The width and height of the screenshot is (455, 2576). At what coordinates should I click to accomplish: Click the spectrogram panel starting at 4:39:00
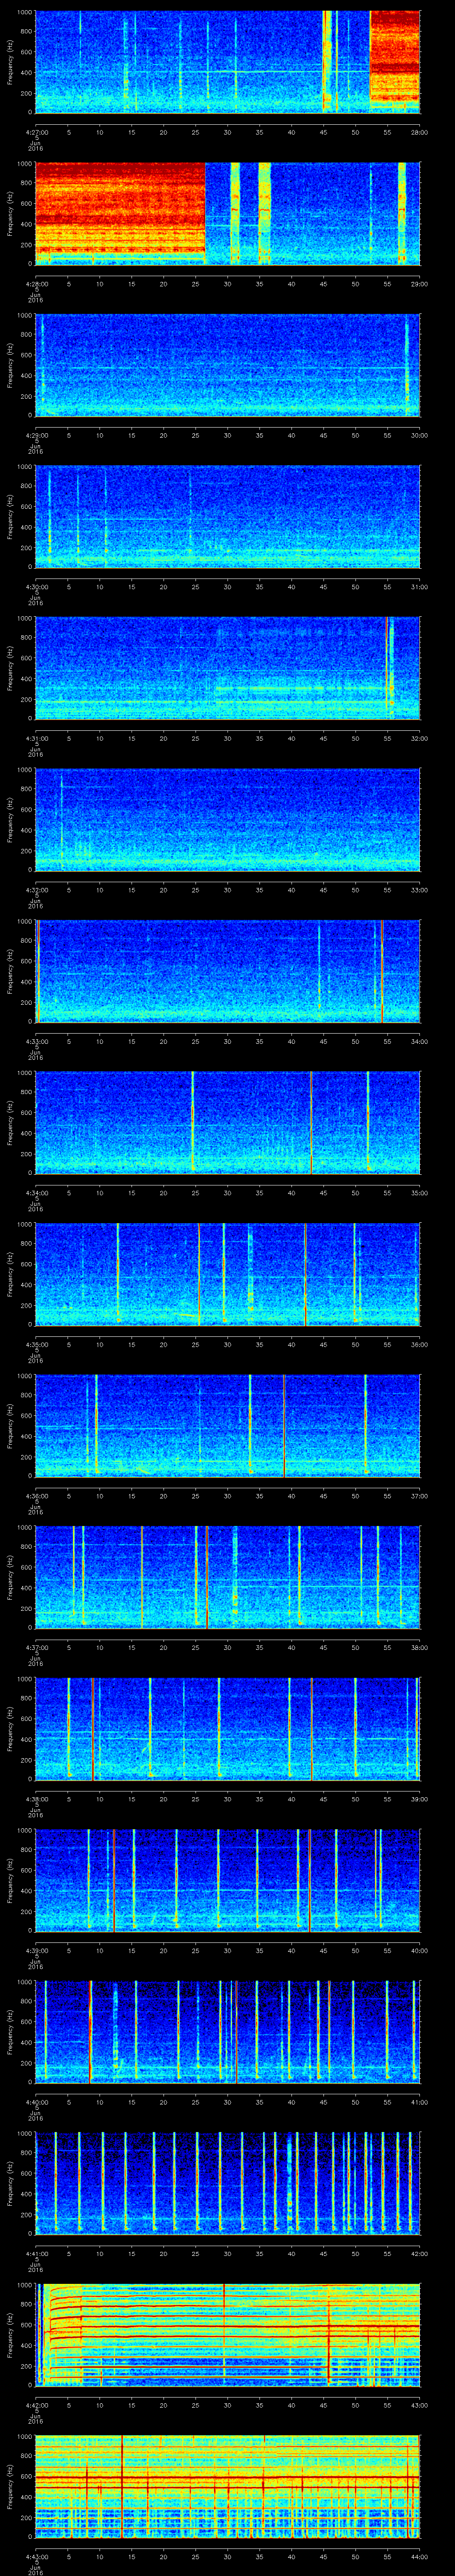(x=227, y=1880)
